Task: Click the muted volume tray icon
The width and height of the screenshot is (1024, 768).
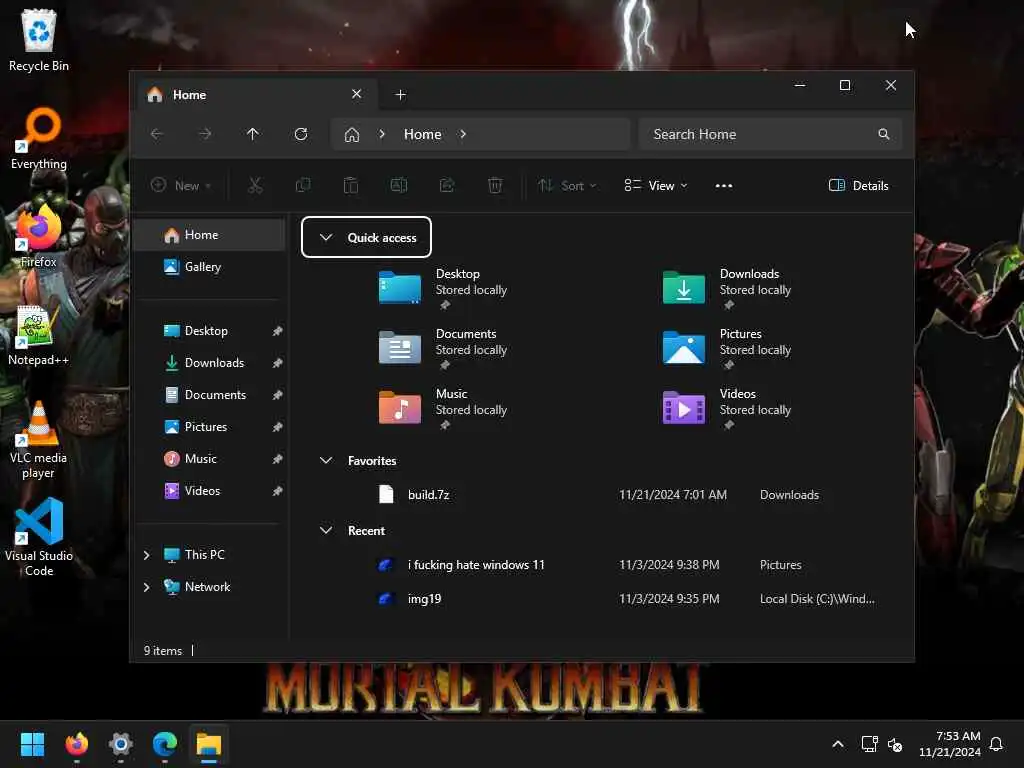Action: [x=895, y=744]
